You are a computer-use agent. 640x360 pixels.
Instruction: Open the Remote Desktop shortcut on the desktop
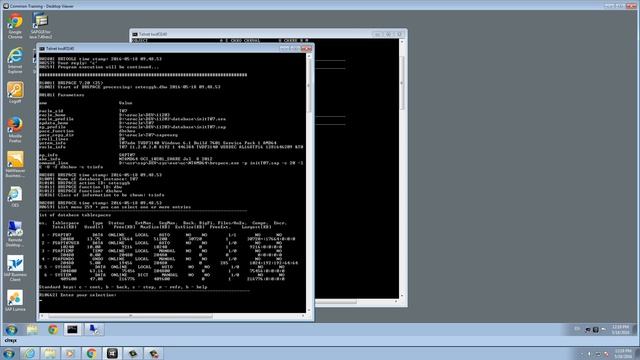15,233
